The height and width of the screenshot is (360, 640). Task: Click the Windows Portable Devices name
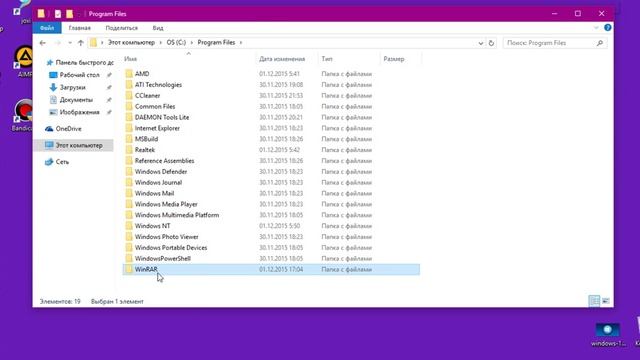[171, 248]
